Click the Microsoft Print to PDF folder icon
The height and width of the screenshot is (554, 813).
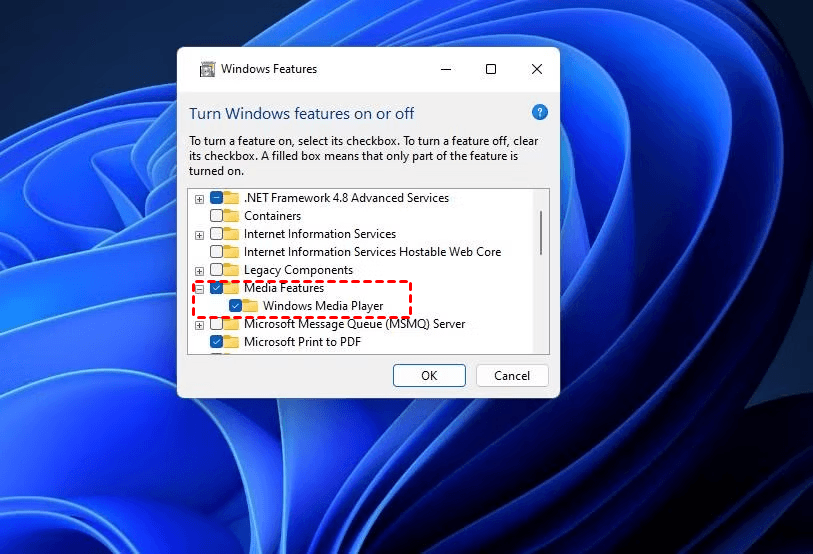point(232,342)
